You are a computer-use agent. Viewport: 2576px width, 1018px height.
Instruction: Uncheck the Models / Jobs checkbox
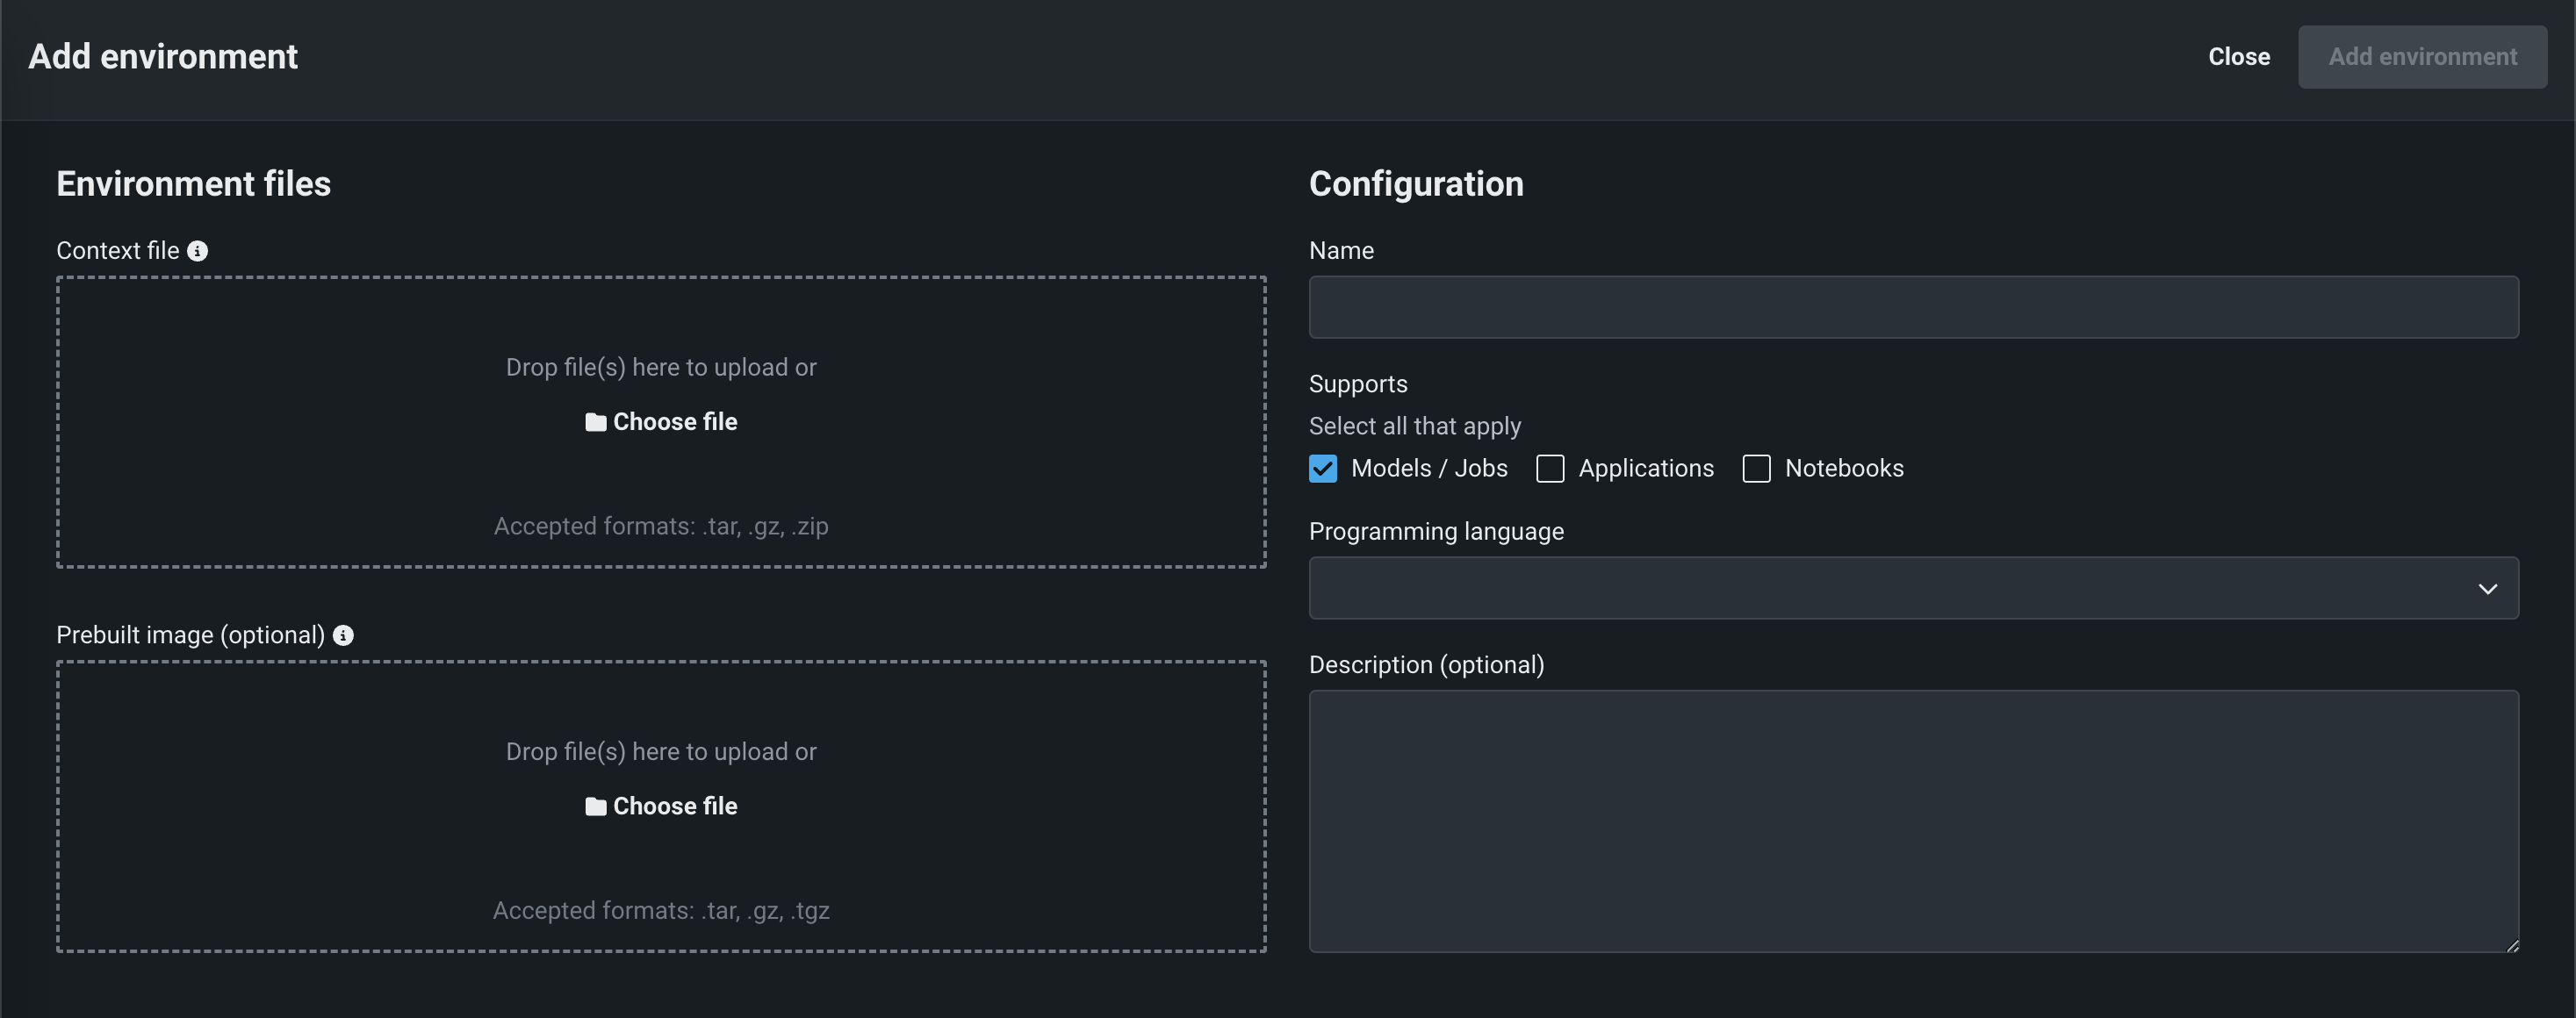pos(1322,468)
